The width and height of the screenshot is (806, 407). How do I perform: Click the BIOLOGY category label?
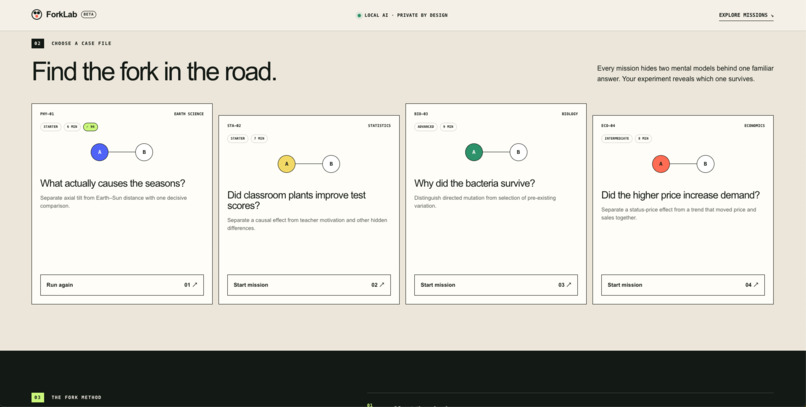tap(570, 114)
